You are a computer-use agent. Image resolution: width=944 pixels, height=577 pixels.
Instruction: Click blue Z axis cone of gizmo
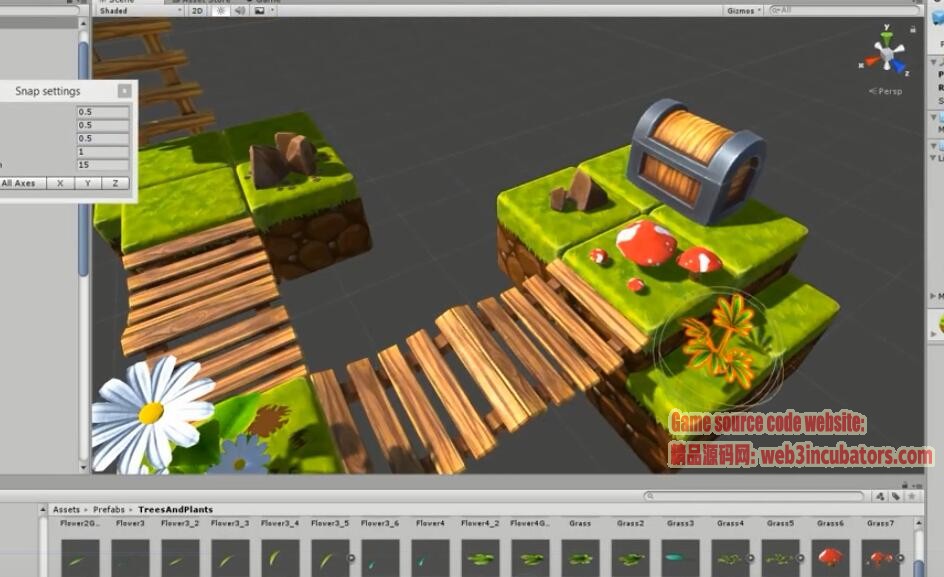899,67
